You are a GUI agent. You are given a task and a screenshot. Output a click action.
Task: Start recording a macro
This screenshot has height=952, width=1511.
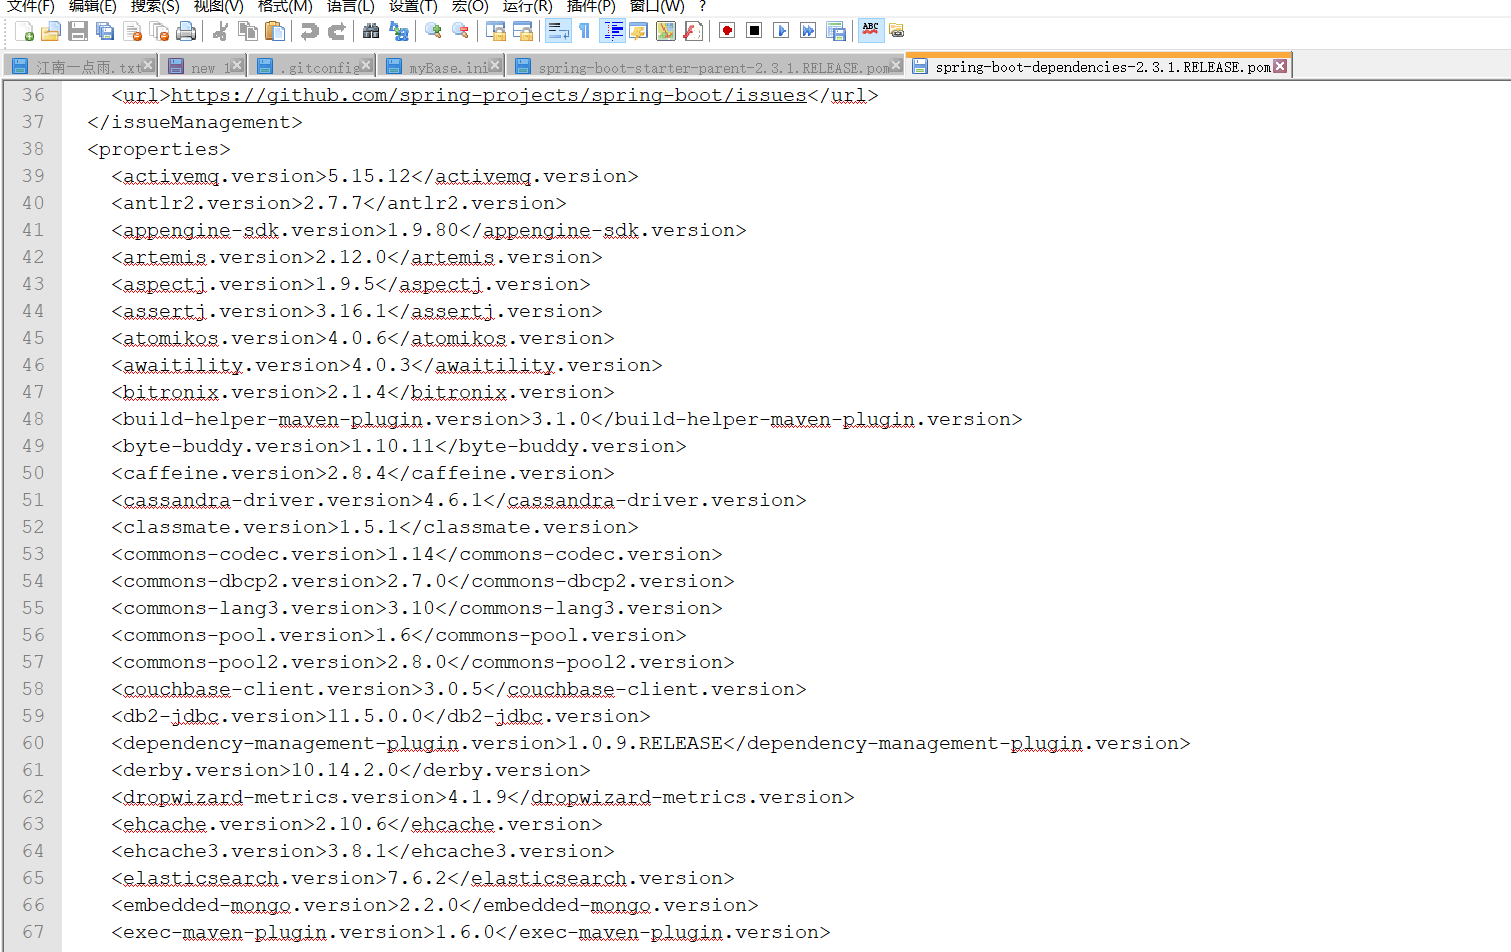tap(727, 31)
